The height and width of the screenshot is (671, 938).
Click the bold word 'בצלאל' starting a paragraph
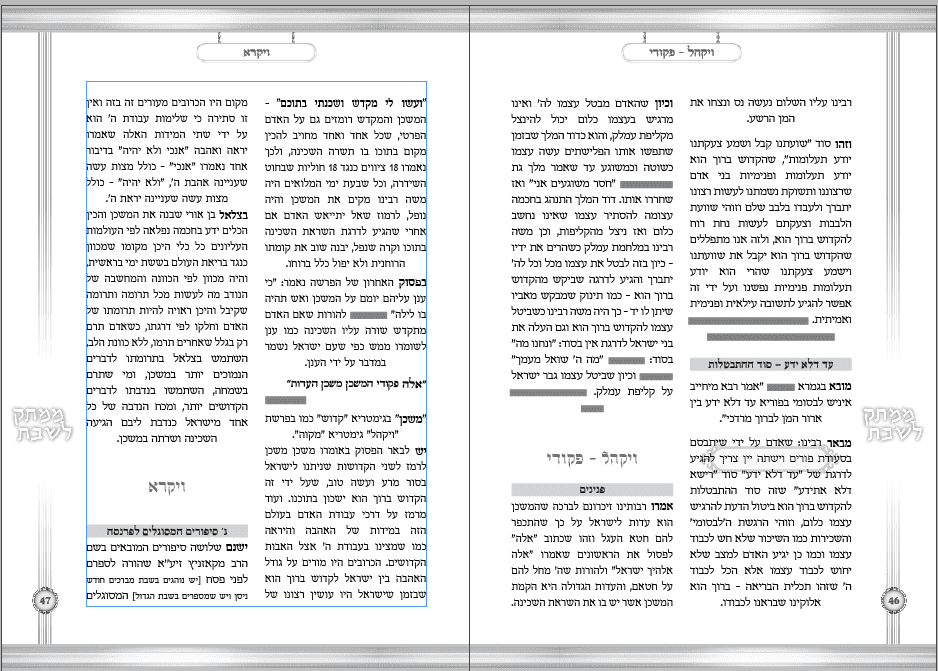[233, 215]
